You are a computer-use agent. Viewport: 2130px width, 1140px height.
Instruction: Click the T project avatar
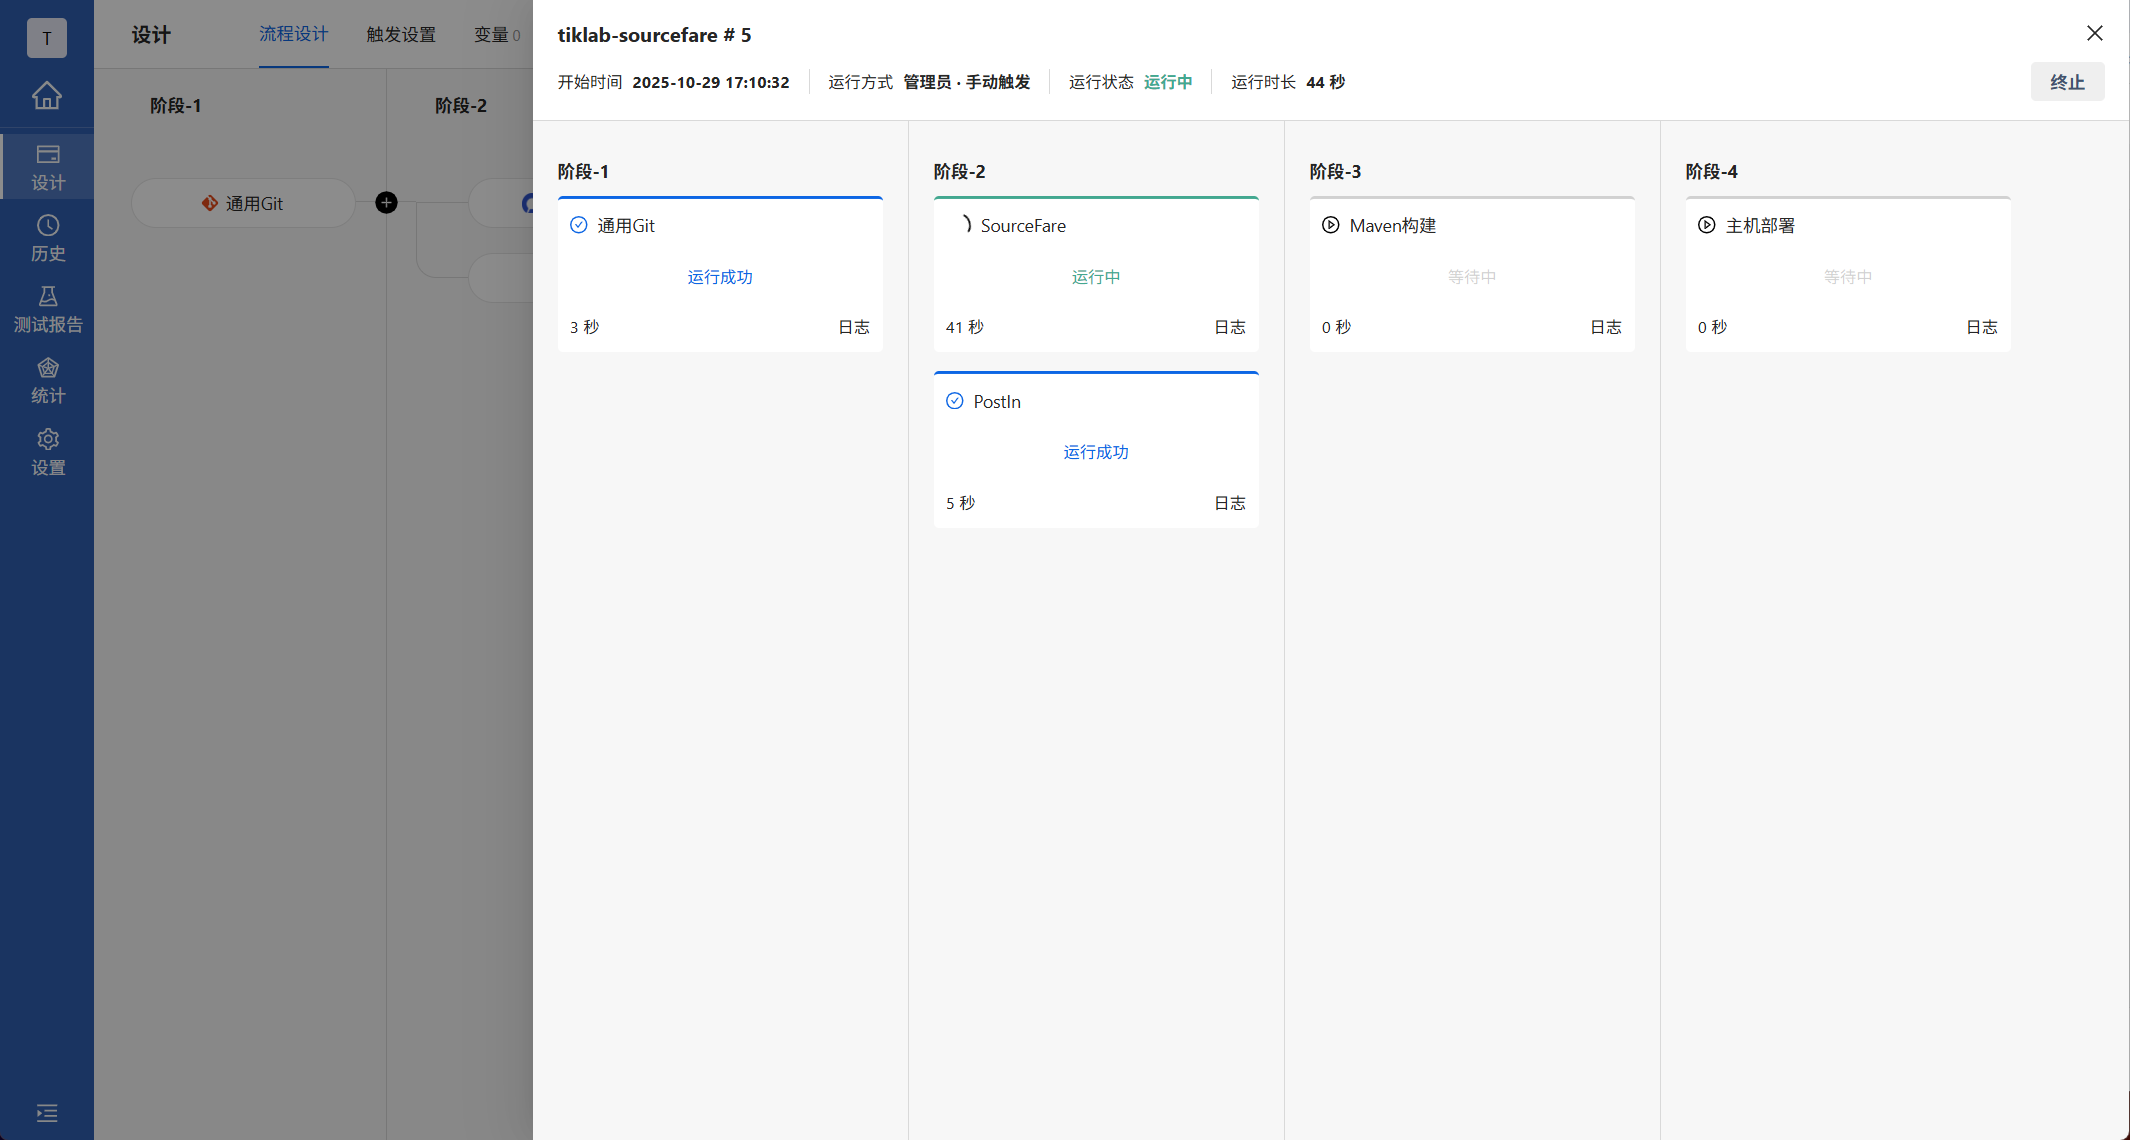(x=47, y=38)
